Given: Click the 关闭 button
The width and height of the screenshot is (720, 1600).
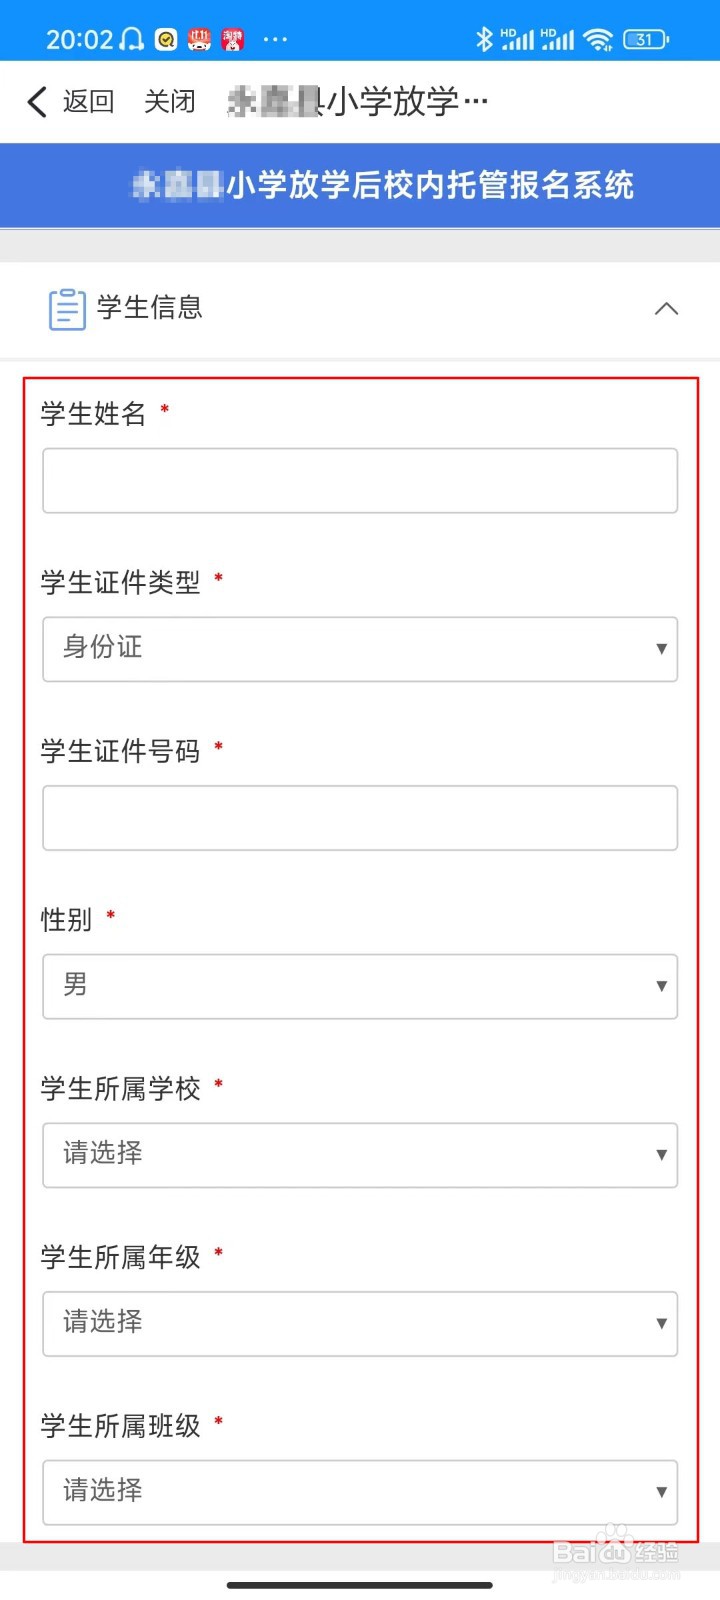Looking at the screenshot, I should pos(170,101).
